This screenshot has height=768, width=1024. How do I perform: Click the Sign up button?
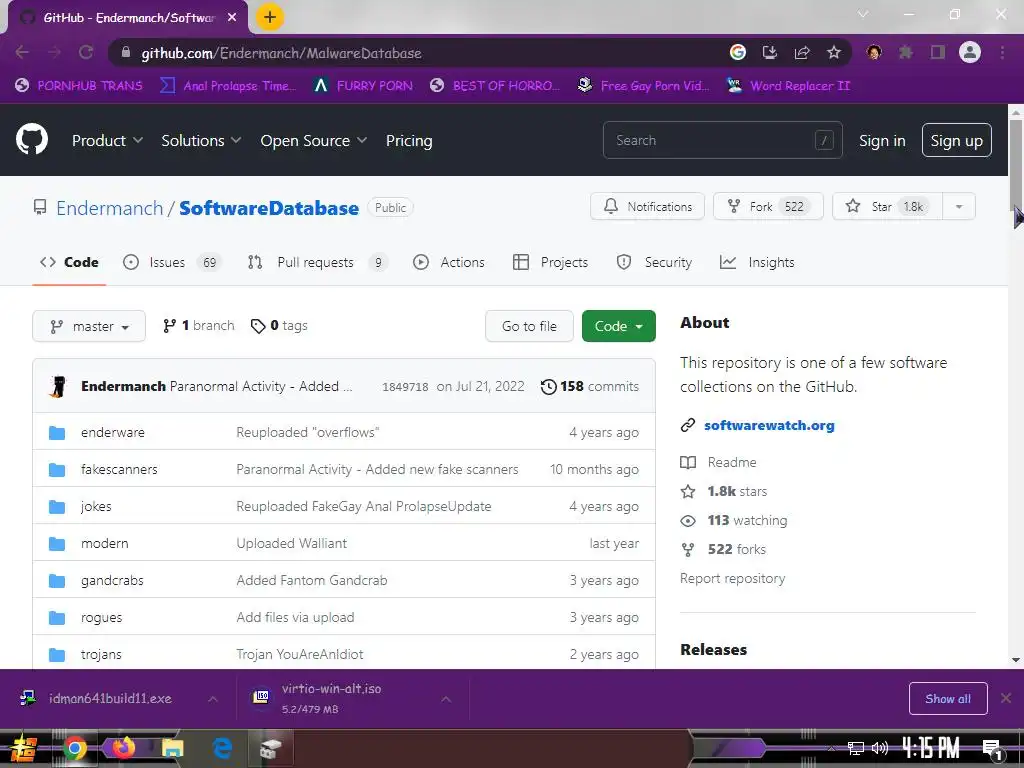coord(956,140)
